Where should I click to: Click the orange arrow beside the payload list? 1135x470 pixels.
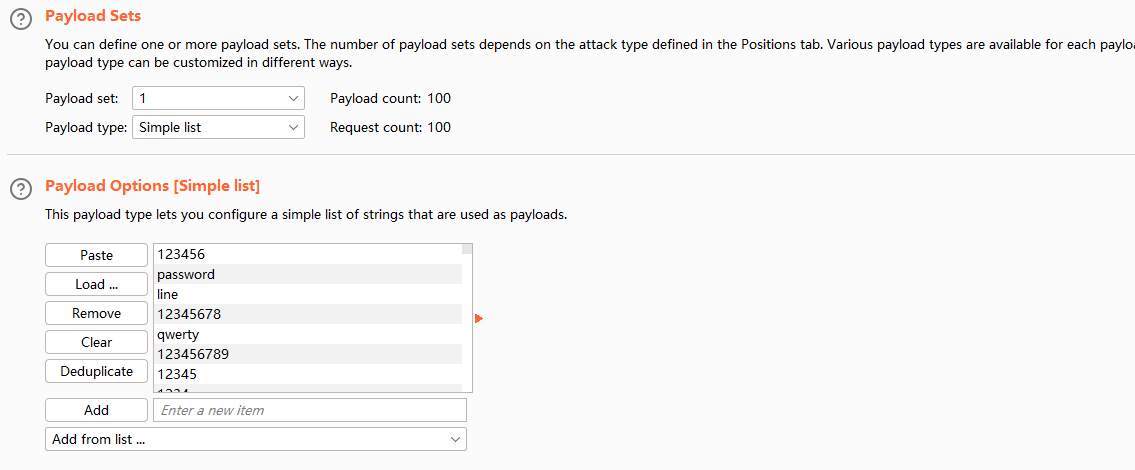coord(479,318)
